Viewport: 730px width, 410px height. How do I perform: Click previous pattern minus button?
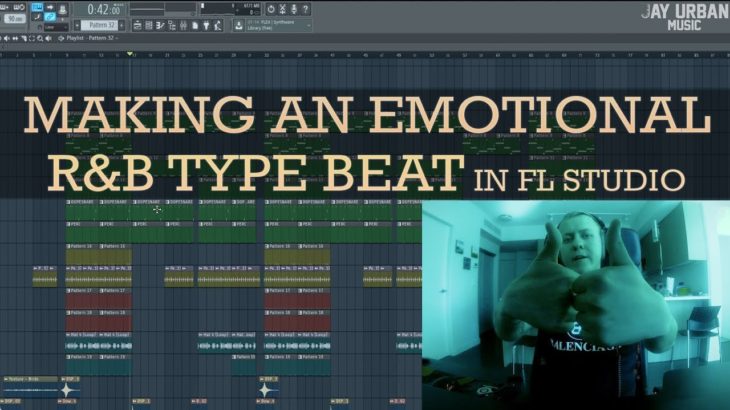(x=77, y=25)
